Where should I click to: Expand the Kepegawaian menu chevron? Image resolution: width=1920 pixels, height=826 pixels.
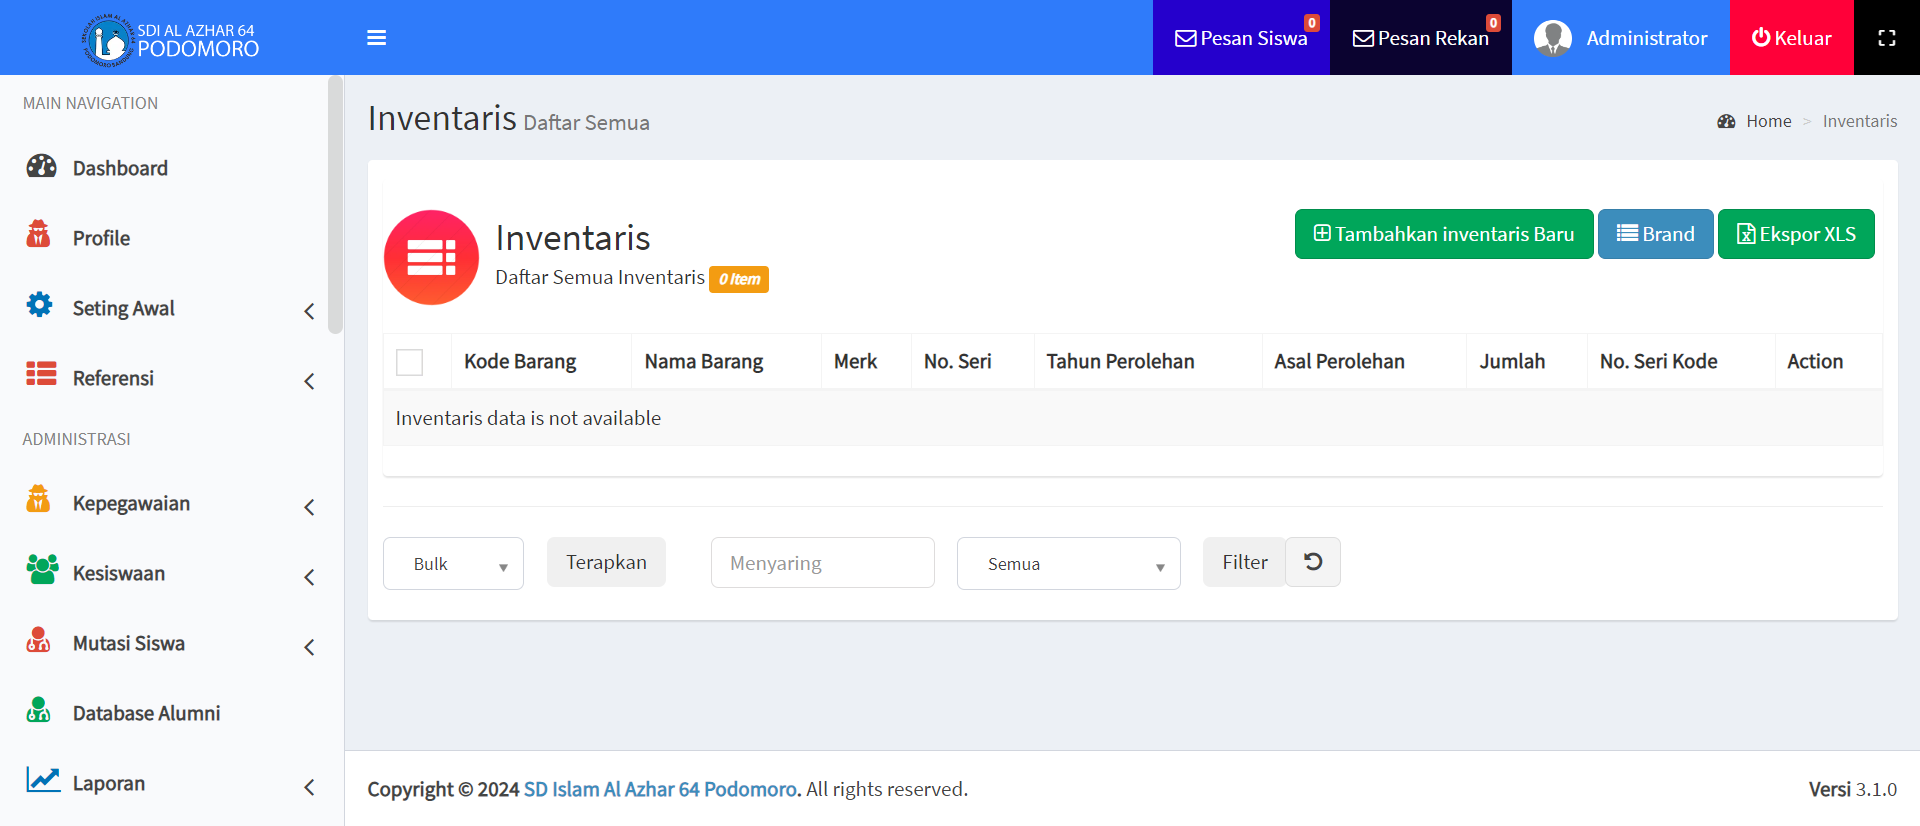point(309,507)
